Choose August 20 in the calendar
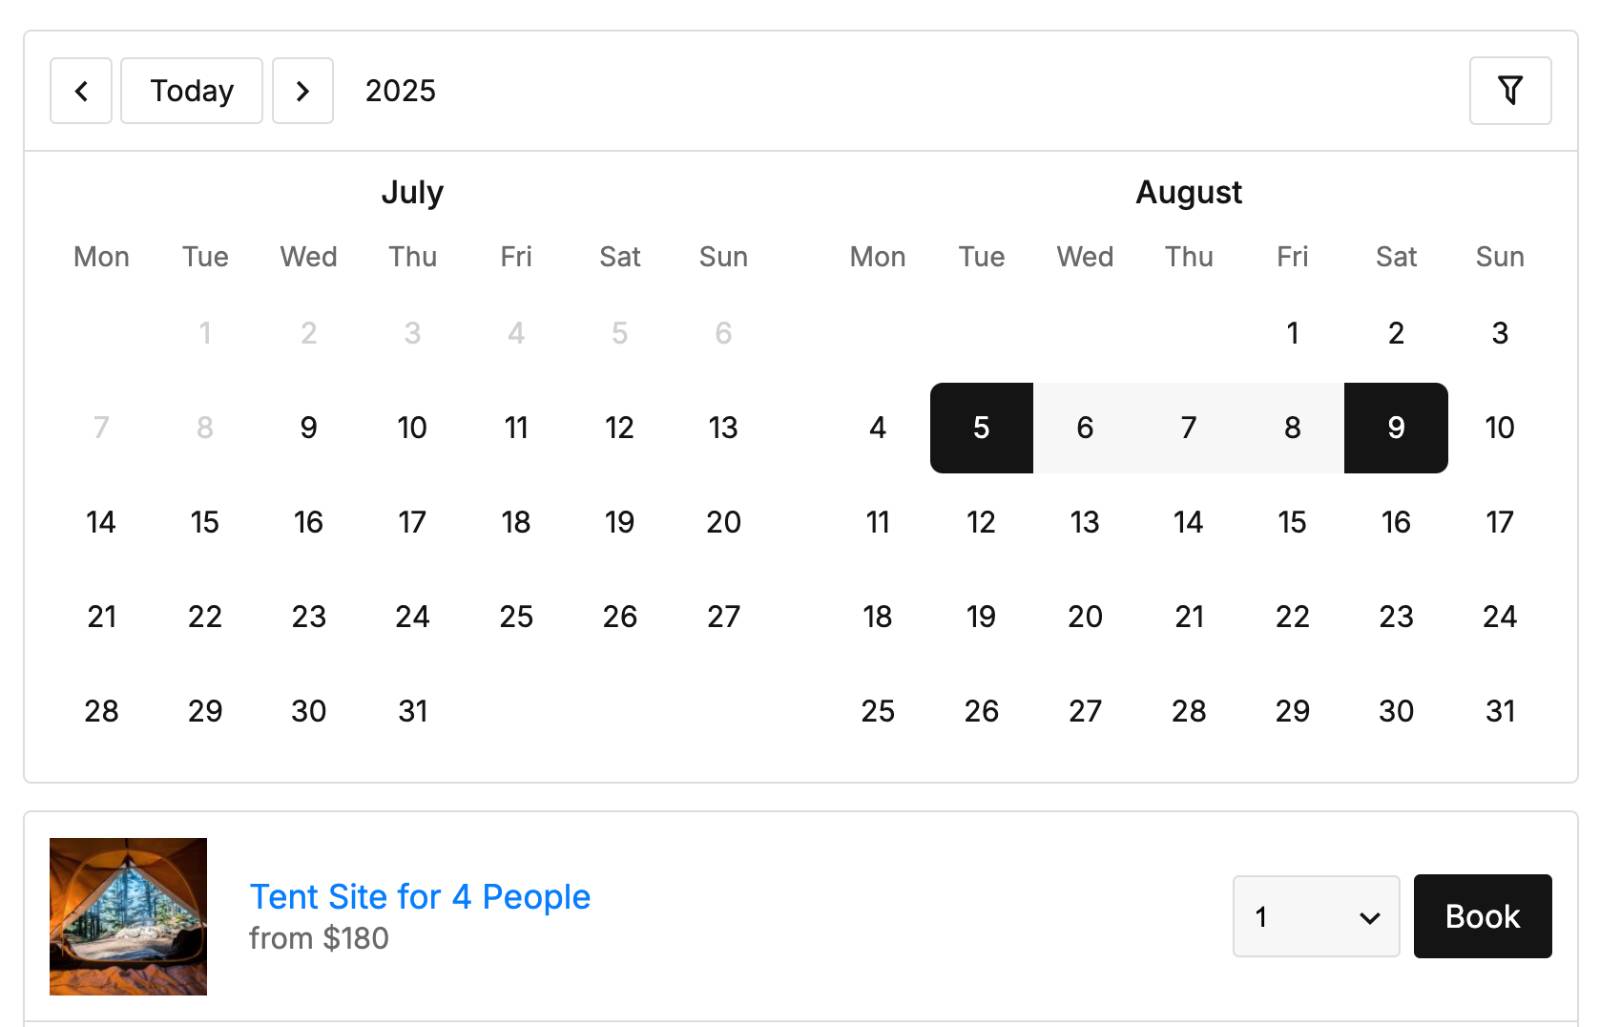Viewport: 1600px width, 1027px height. coord(1085,617)
